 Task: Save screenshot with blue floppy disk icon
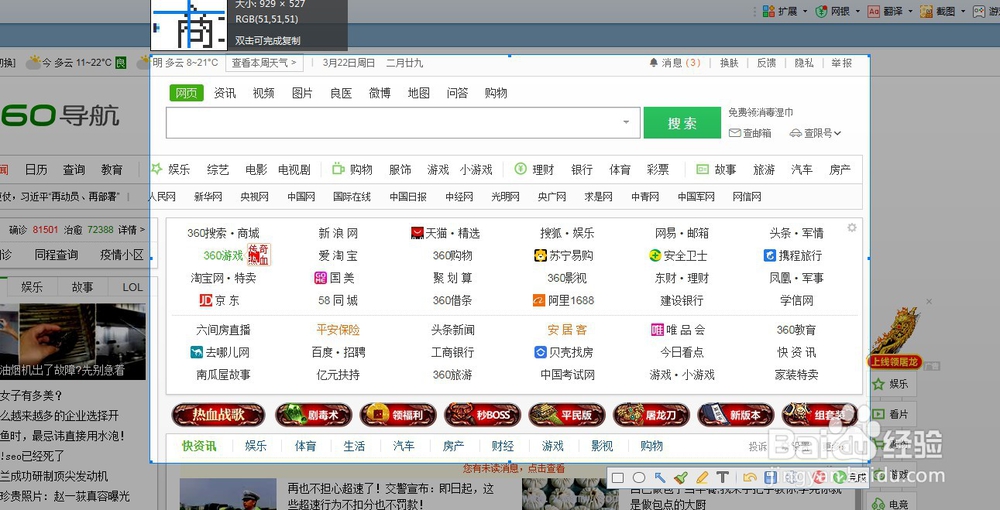pos(770,477)
